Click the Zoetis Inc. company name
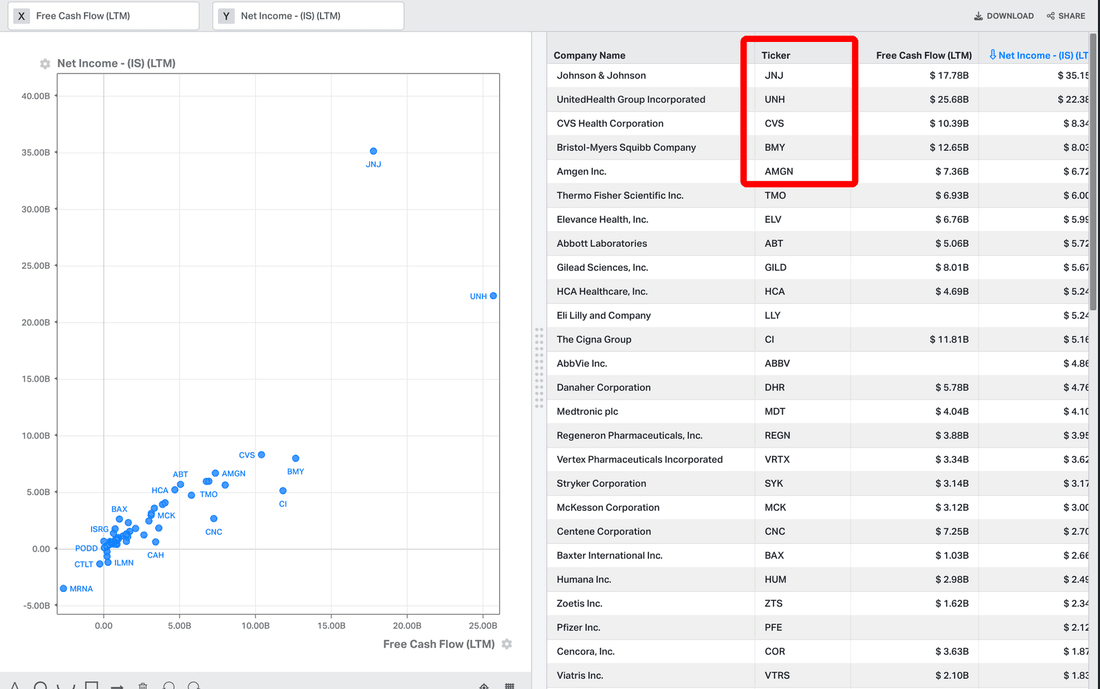The height and width of the screenshot is (689, 1100). 579,603
